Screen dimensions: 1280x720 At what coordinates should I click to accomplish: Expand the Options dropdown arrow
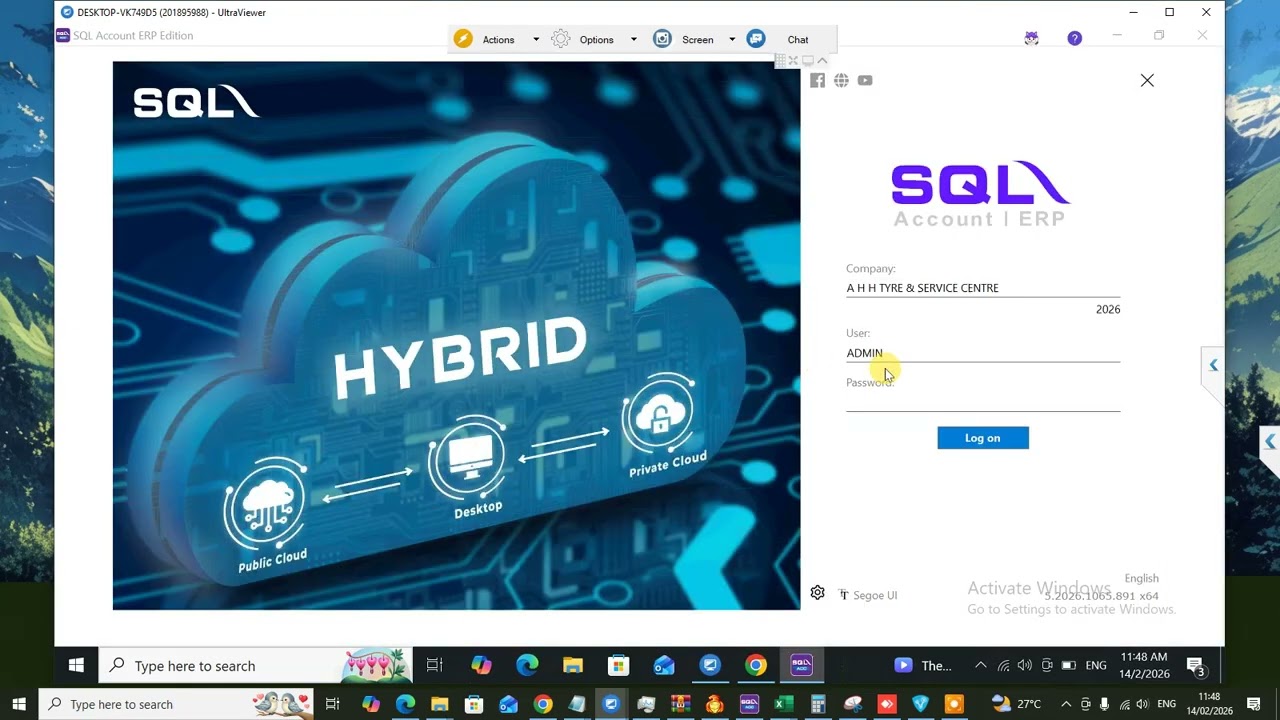click(633, 40)
